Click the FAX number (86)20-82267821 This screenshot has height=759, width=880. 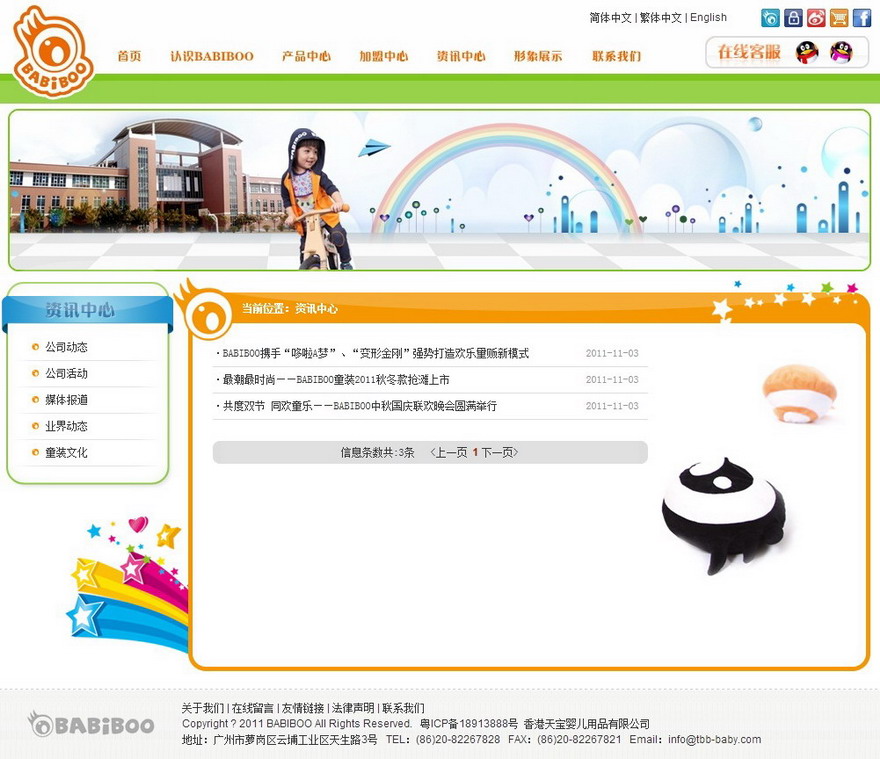[579, 739]
